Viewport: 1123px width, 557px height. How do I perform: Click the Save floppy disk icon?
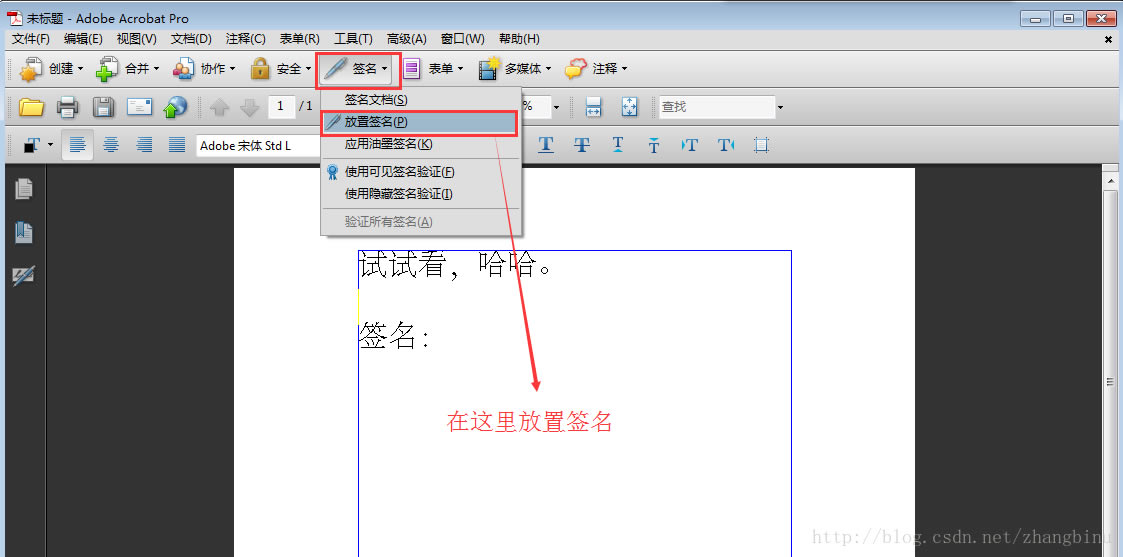pos(104,107)
